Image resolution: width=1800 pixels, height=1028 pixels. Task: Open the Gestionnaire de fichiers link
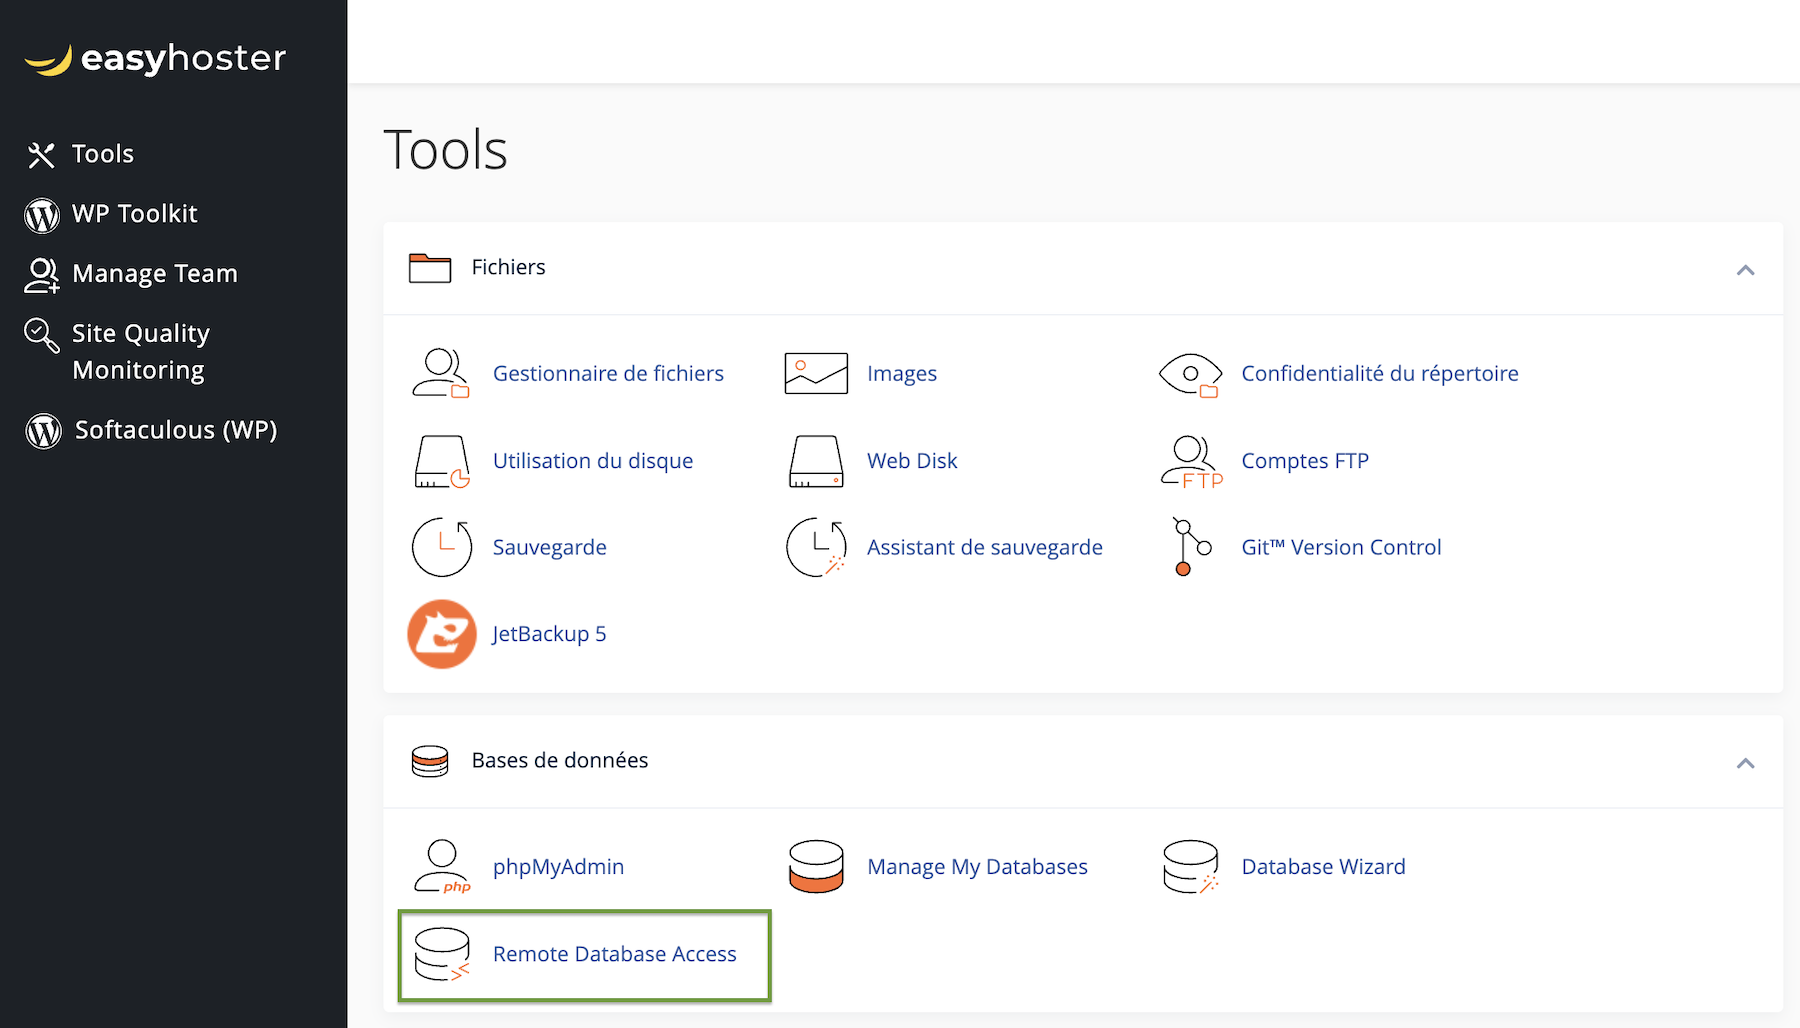click(x=608, y=374)
